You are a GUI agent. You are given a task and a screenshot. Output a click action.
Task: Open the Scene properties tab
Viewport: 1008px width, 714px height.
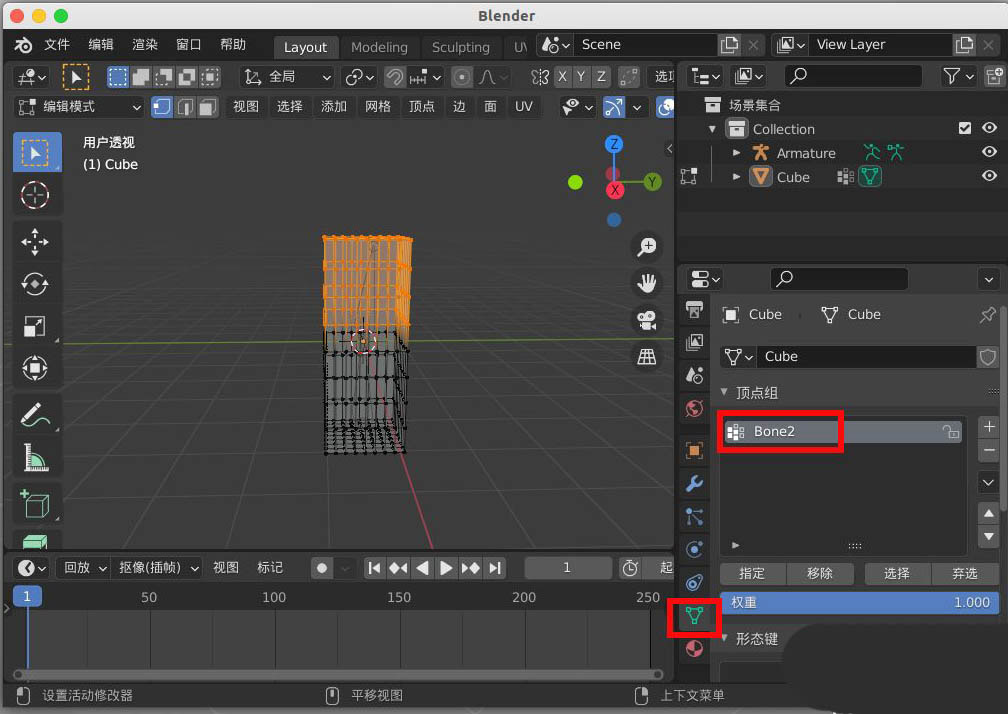pyautogui.click(x=694, y=375)
